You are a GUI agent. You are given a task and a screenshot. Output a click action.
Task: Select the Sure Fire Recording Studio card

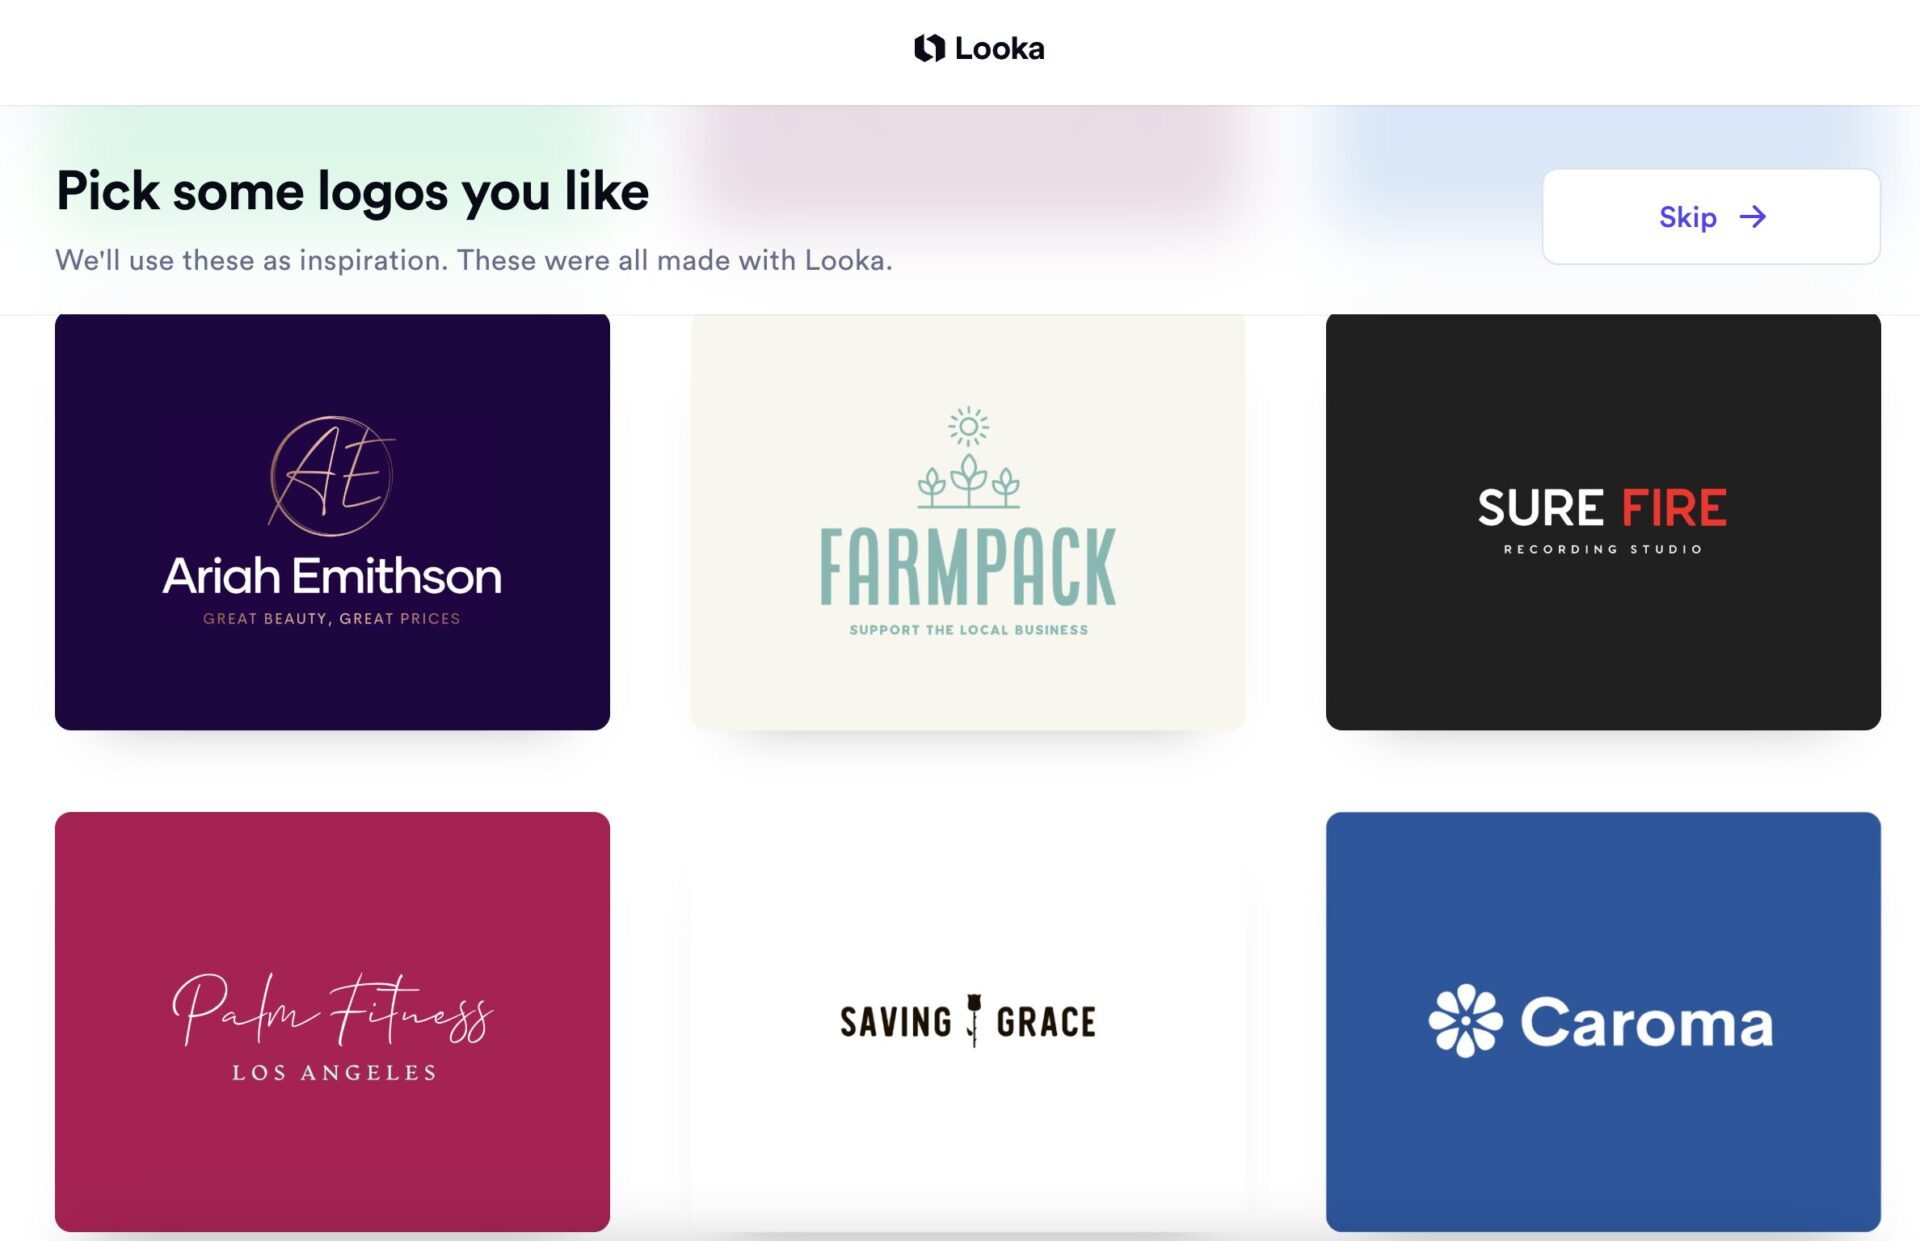pos(1603,521)
